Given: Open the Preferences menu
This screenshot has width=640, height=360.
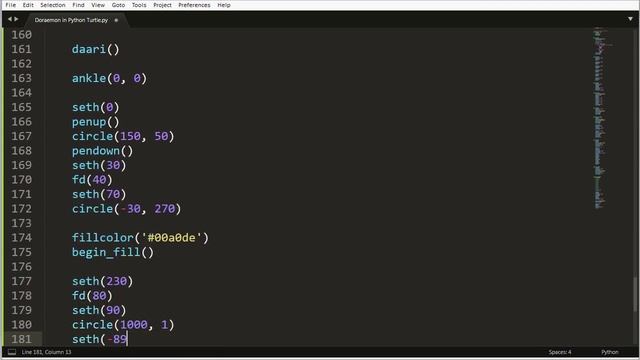Looking at the screenshot, I should pos(194,5).
